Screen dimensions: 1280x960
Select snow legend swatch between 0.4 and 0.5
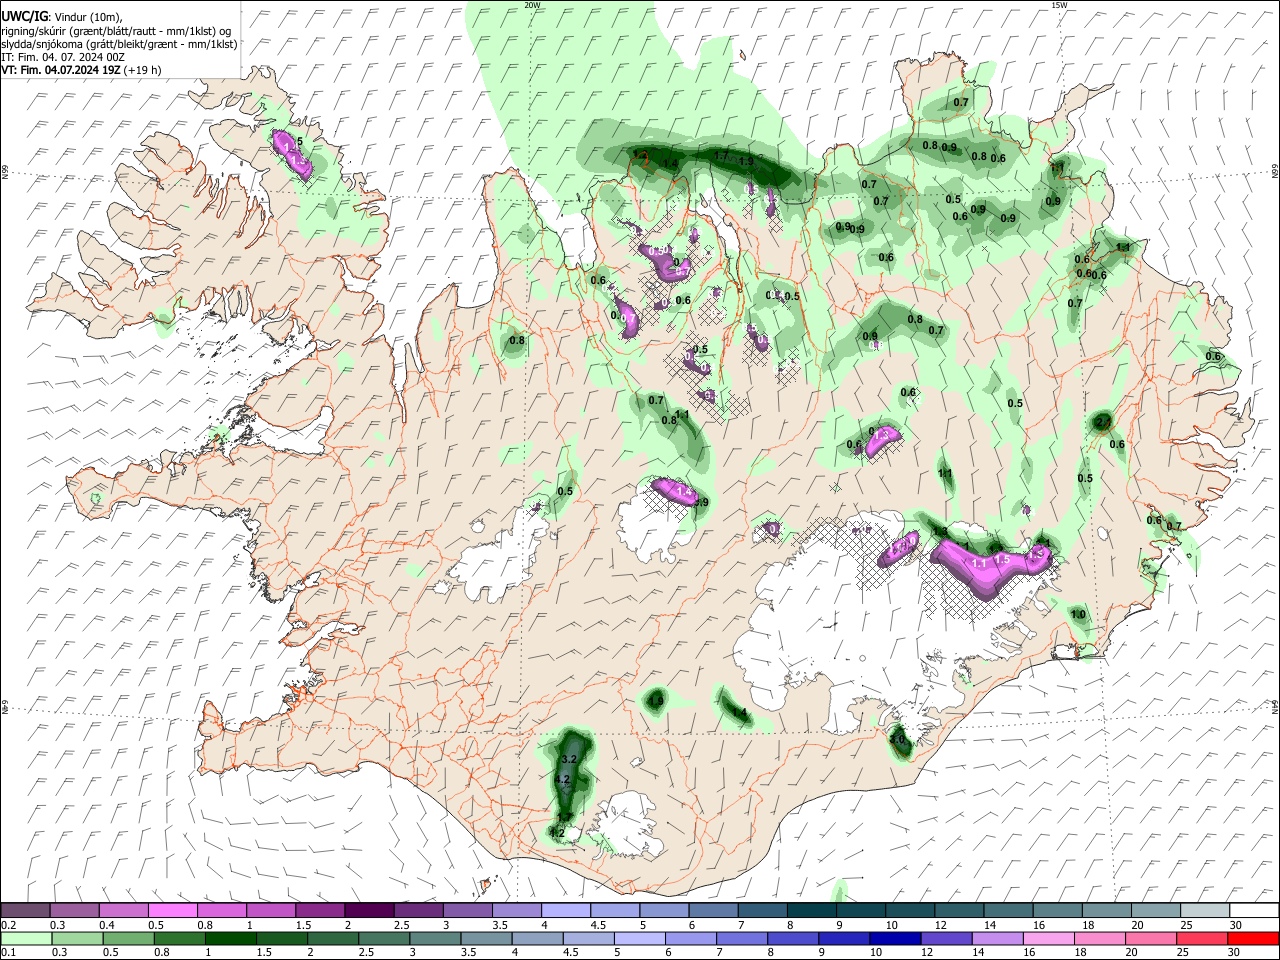123,910
